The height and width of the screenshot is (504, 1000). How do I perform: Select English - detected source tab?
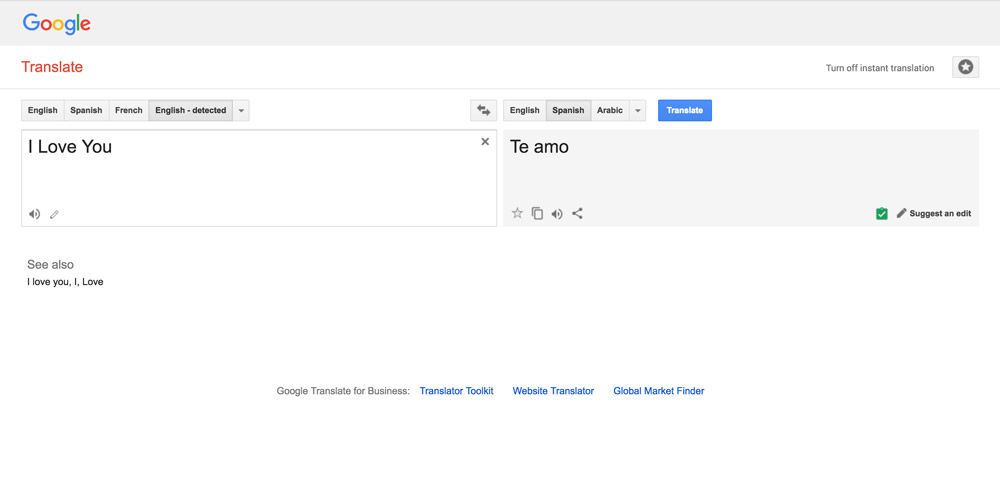coord(191,110)
